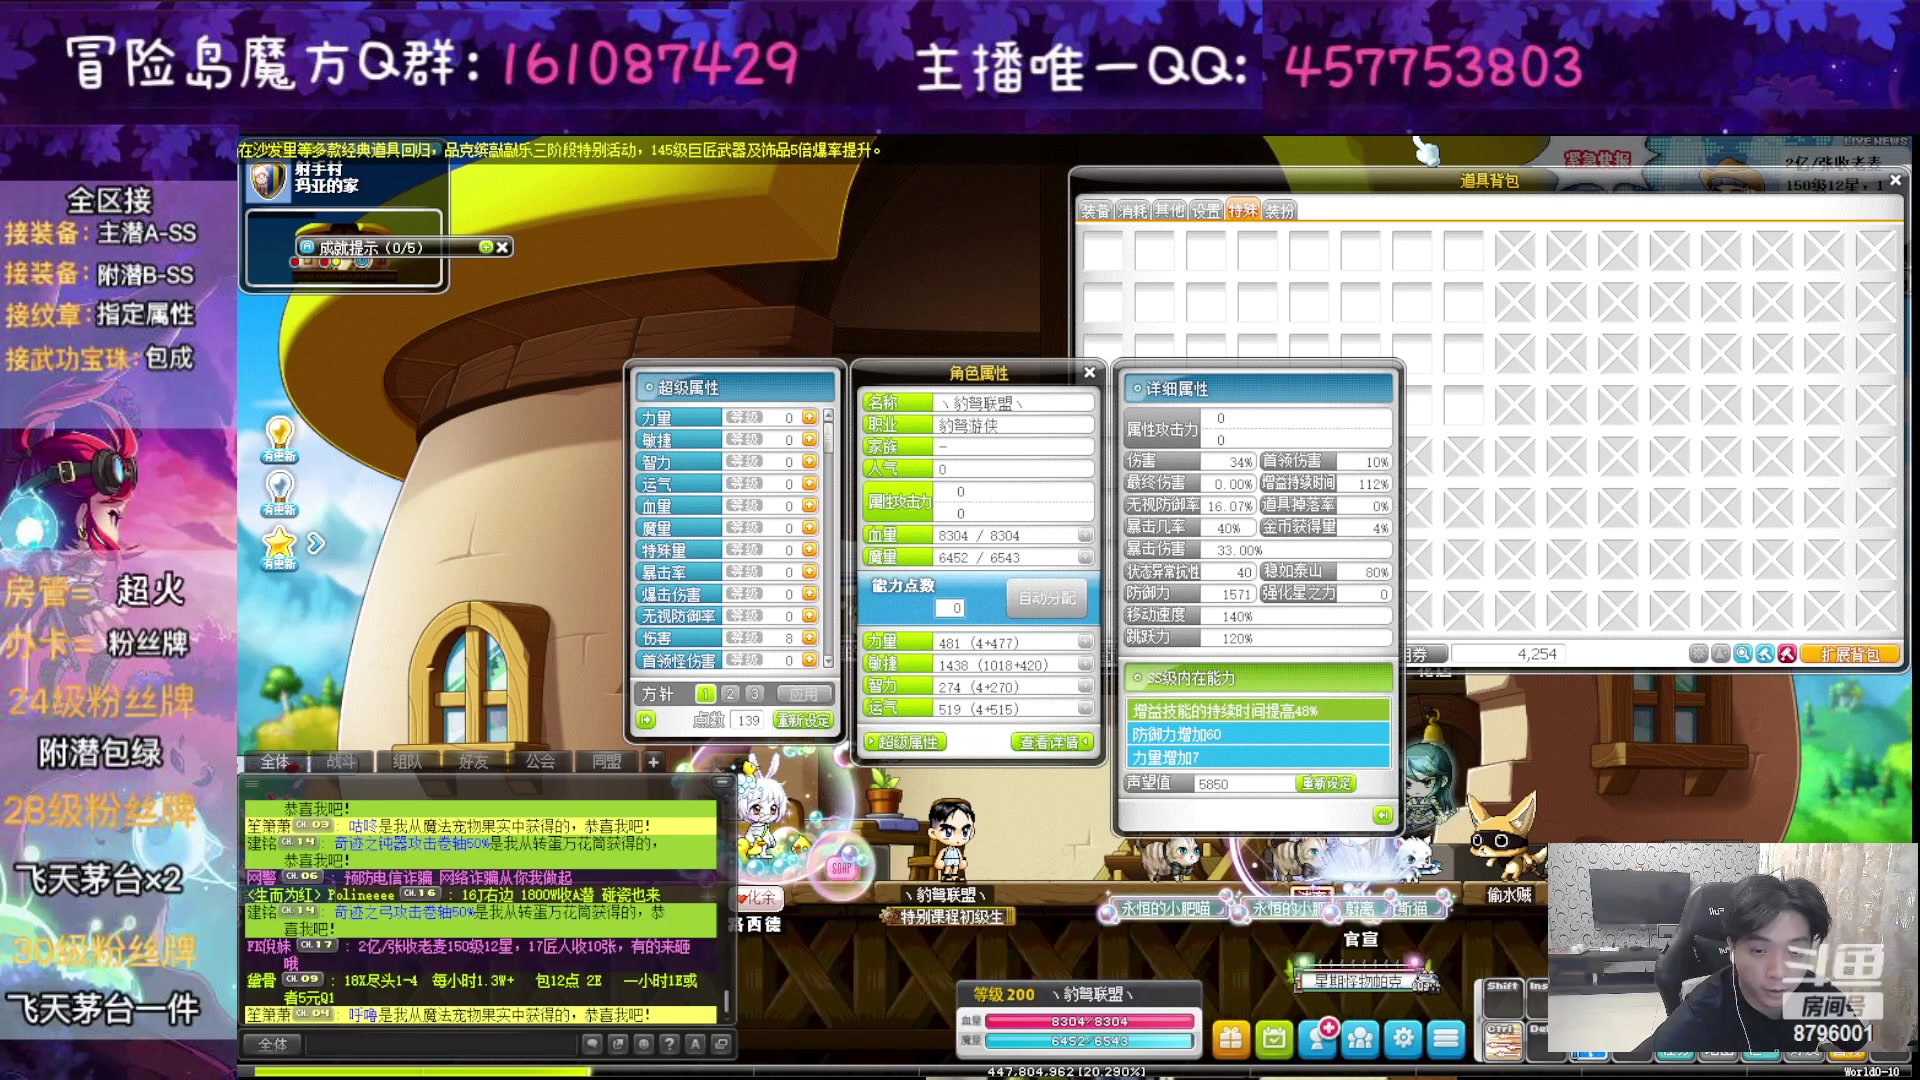Click the green collapse arrow in detail stats panel
Image resolution: width=1920 pixels, height=1080 pixels.
[1382, 816]
